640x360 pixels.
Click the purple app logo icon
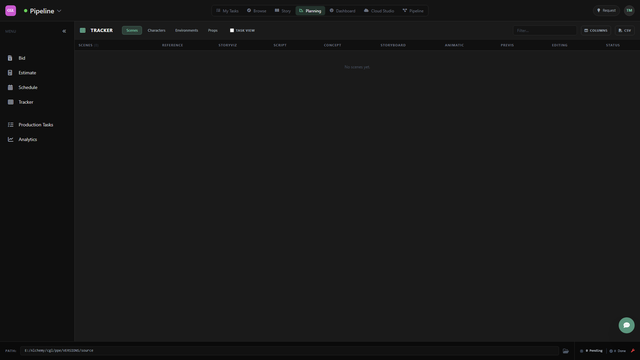coord(11,11)
